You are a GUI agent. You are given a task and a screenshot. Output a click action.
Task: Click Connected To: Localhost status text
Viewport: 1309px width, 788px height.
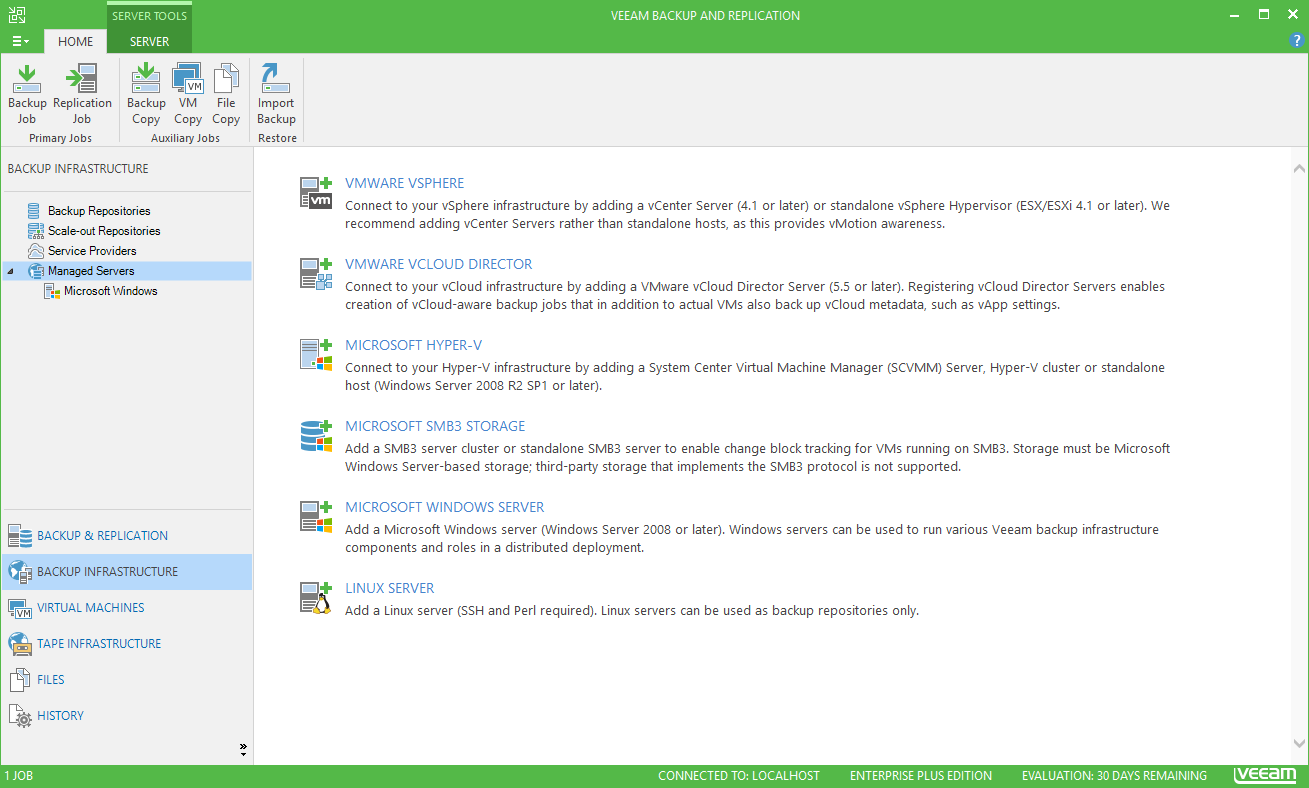(x=739, y=776)
